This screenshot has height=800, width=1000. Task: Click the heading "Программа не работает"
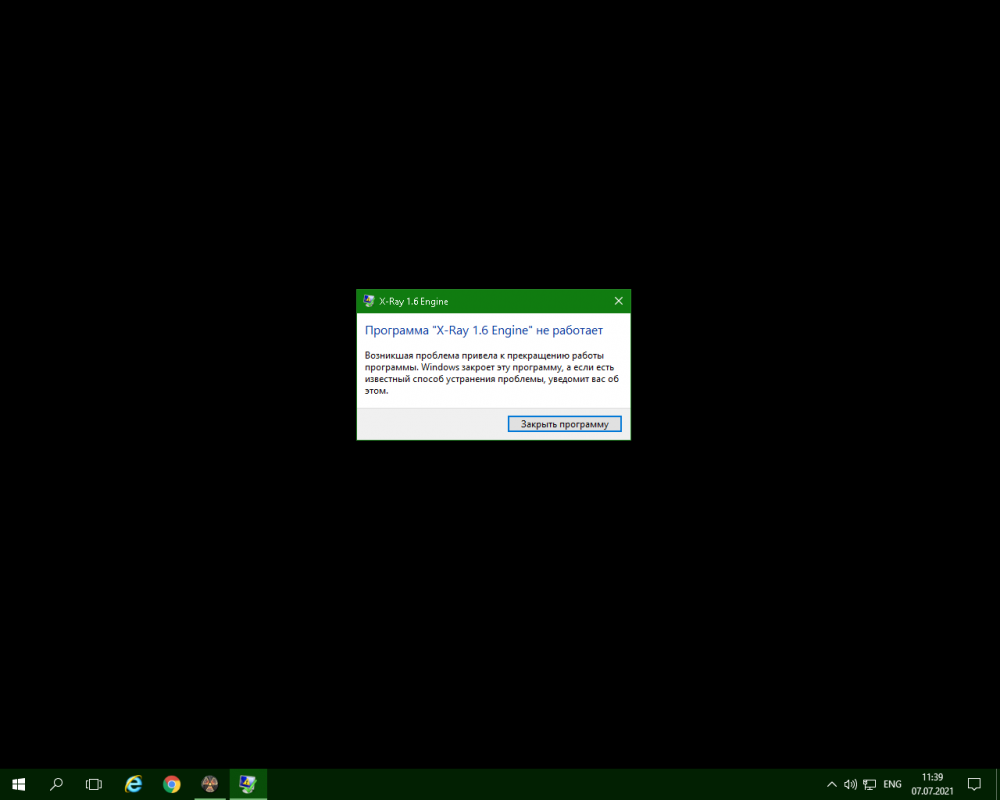pyautogui.click(x=483, y=330)
